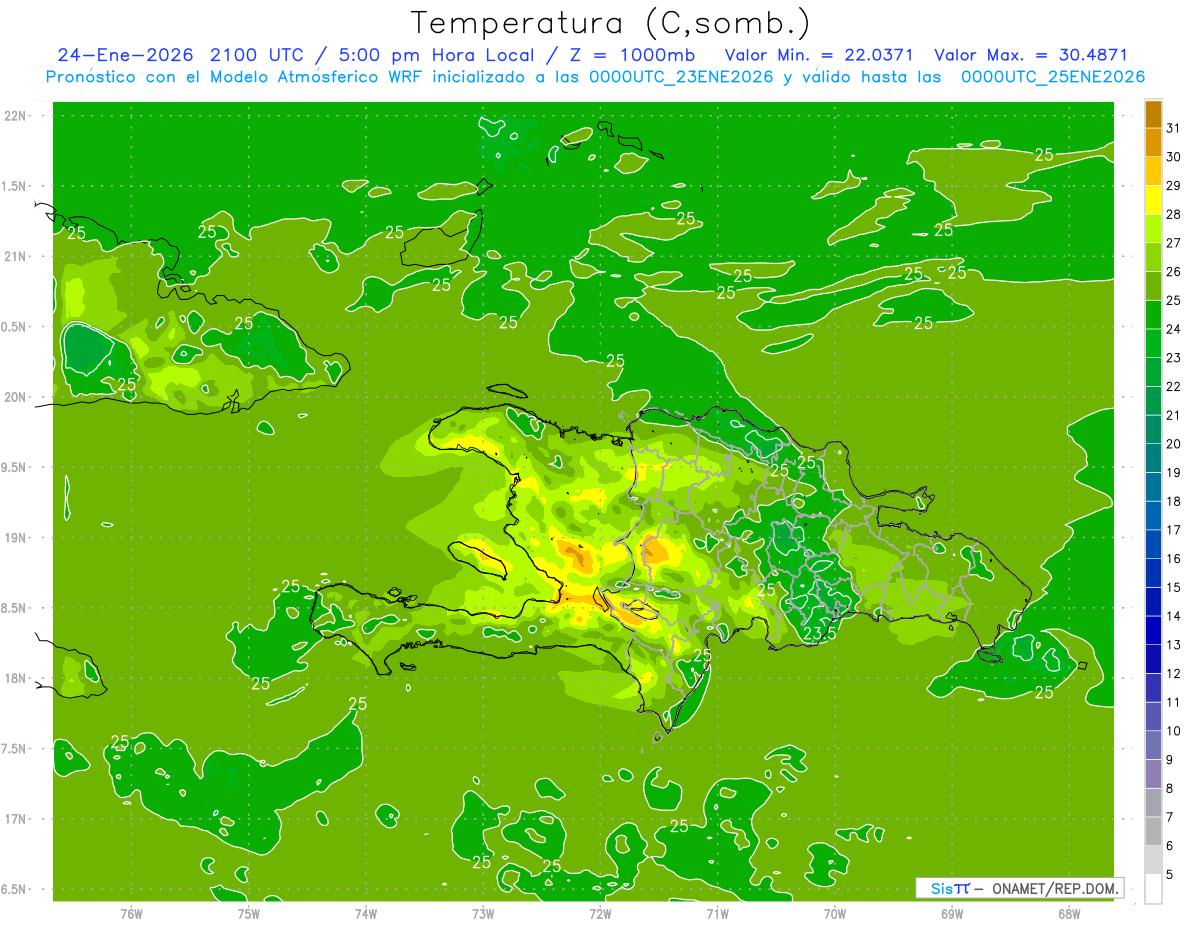Screen dimensions: 1200x927
Task: Click the '75W' longitude axis label
Action: (x=249, y=913)
